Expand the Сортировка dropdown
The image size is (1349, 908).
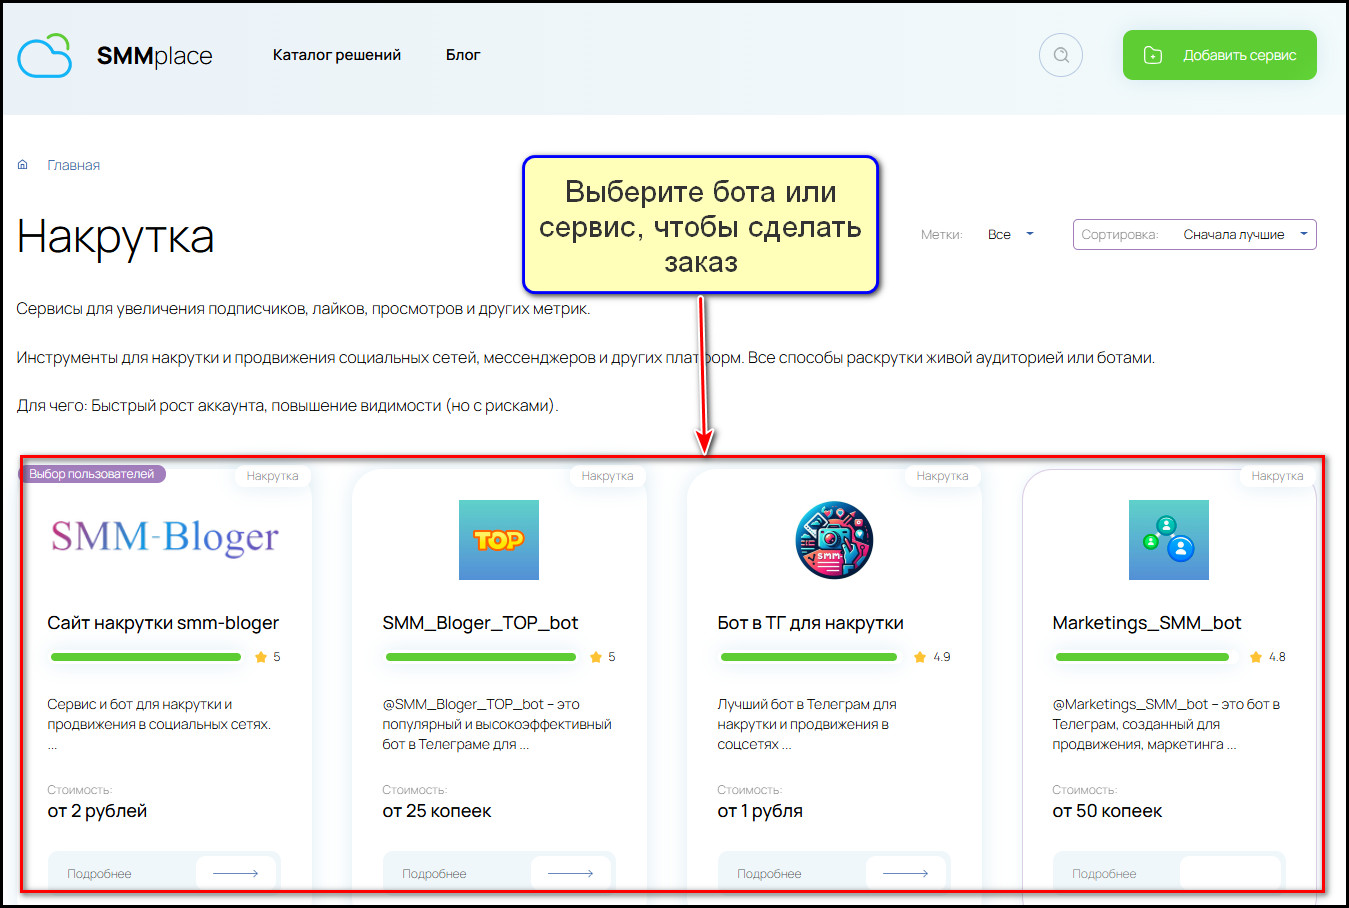point(1194,235)
